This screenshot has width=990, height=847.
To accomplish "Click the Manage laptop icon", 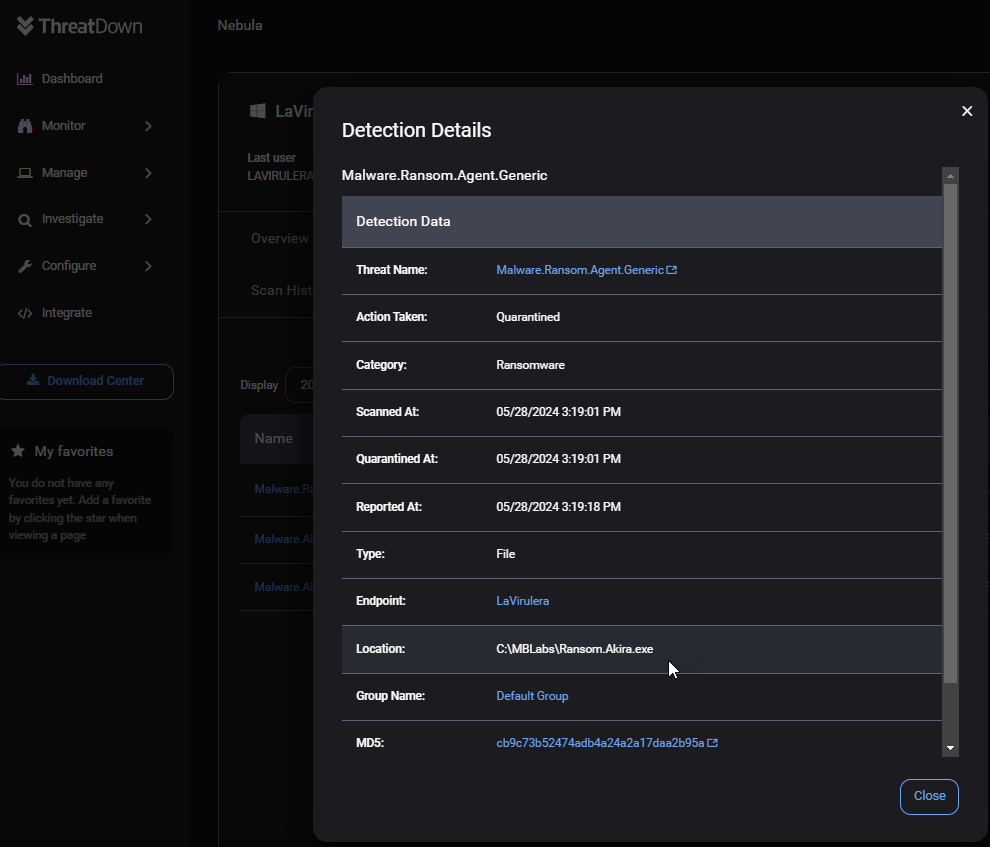I will tap(25, 173).
